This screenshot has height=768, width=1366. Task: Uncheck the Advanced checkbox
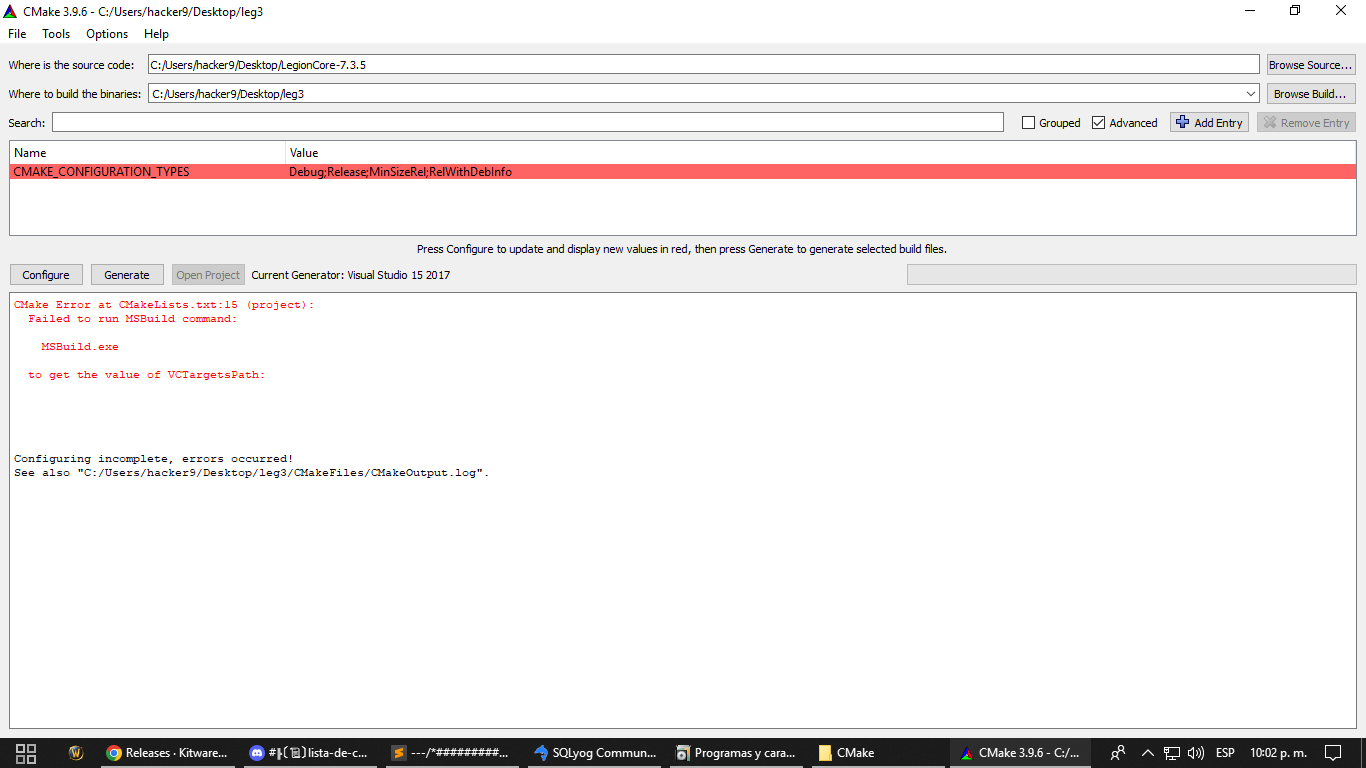pos(1098,123)
